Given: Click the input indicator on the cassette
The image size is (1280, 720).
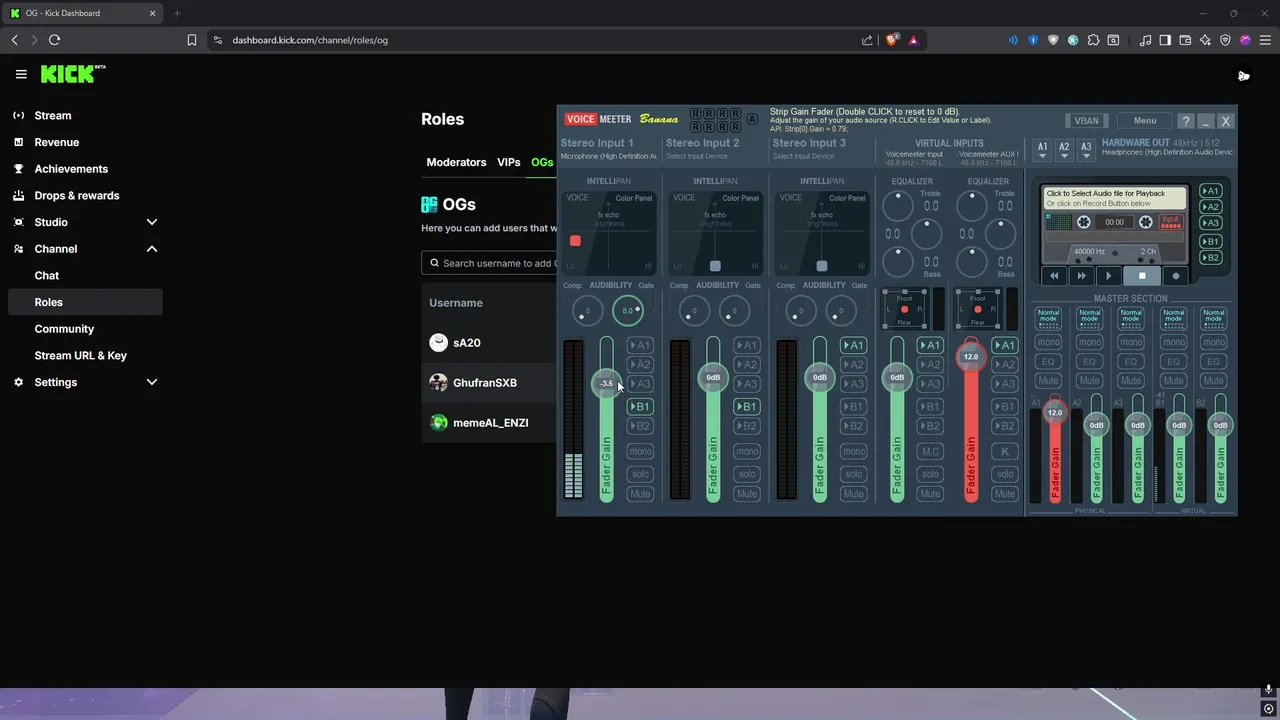Looking at the screenshot, I should (x=1171, y=222).
